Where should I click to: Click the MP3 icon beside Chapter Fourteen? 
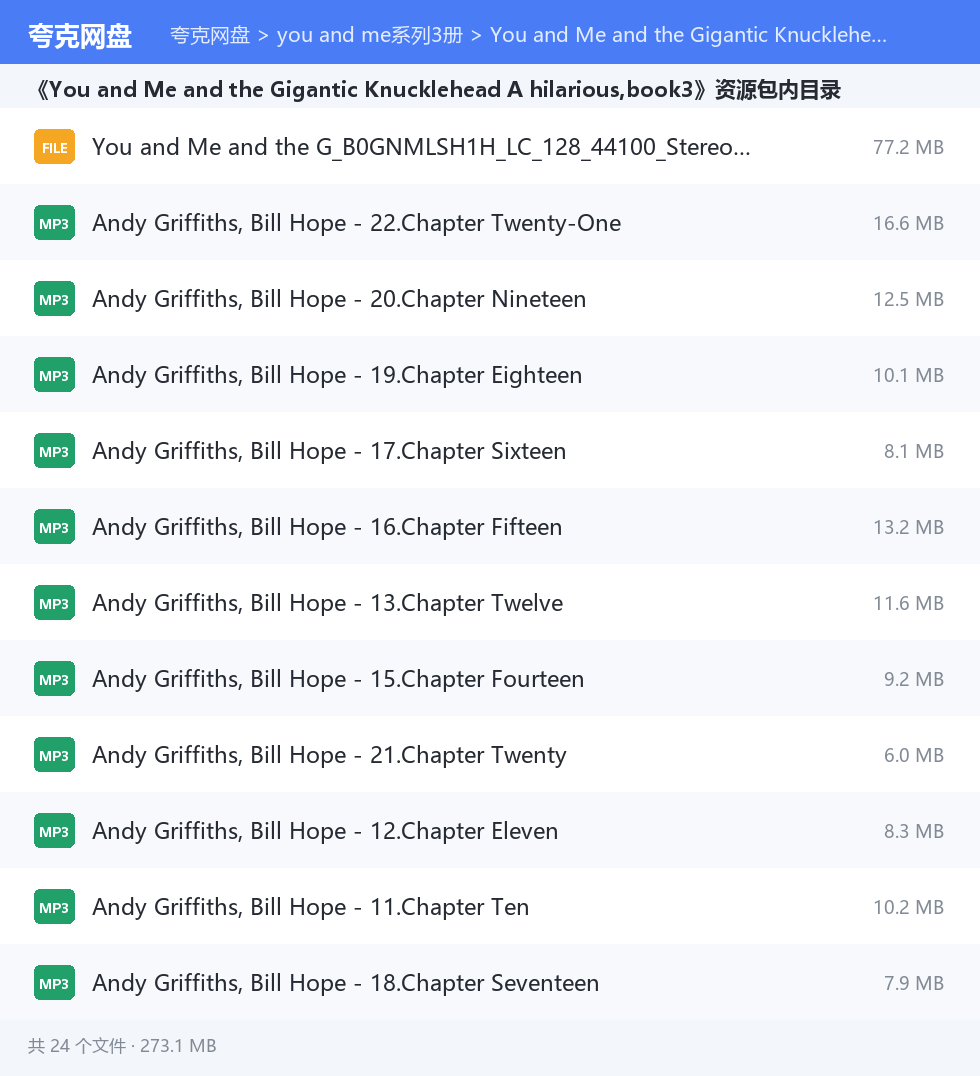pyautogui.click(x=54, y=679)
